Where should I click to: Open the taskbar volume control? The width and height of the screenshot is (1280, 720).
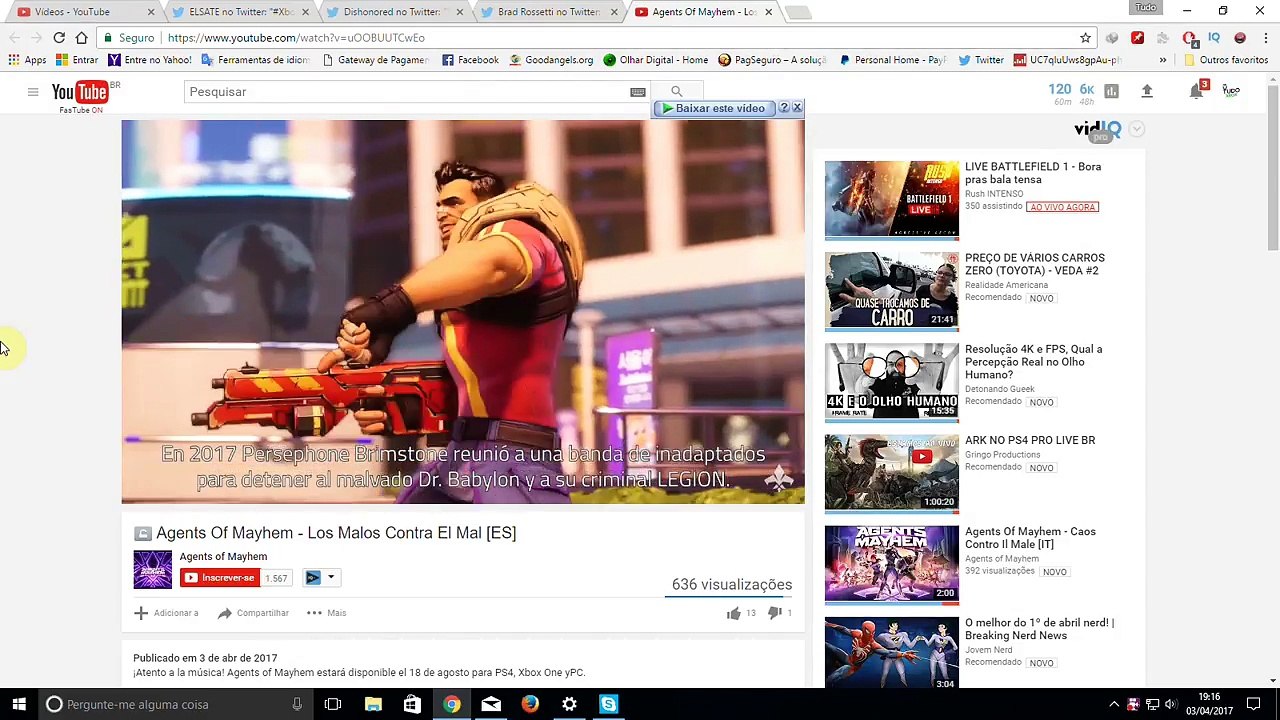[x=1171, y=704]
